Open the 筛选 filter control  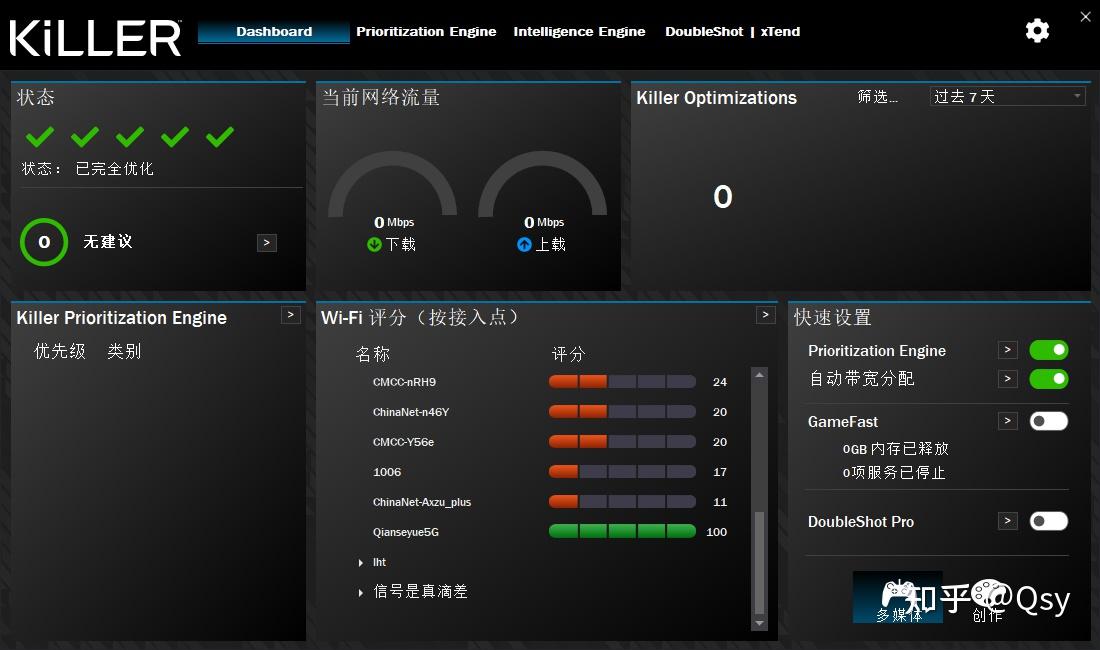pyautogui.click(x=877, y=97)
